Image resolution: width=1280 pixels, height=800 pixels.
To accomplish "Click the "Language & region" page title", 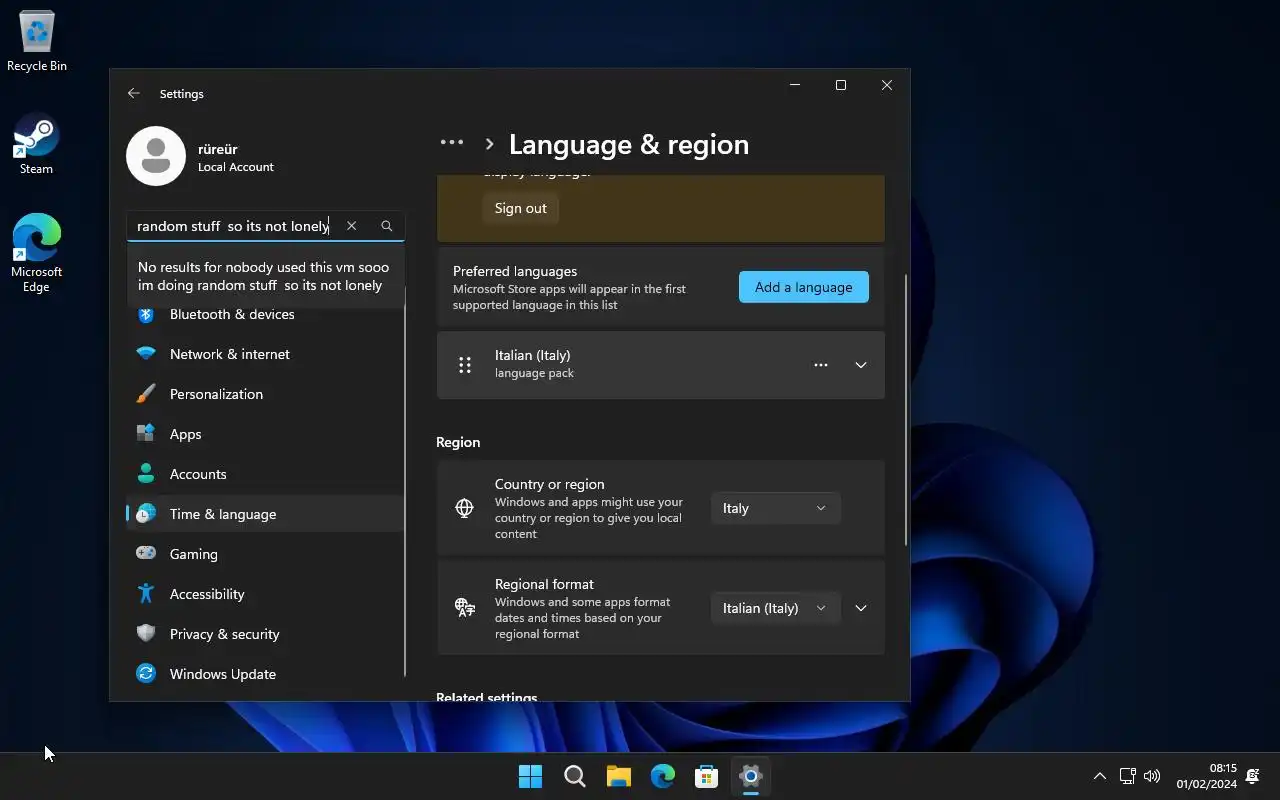I will (x=629, y=144).
